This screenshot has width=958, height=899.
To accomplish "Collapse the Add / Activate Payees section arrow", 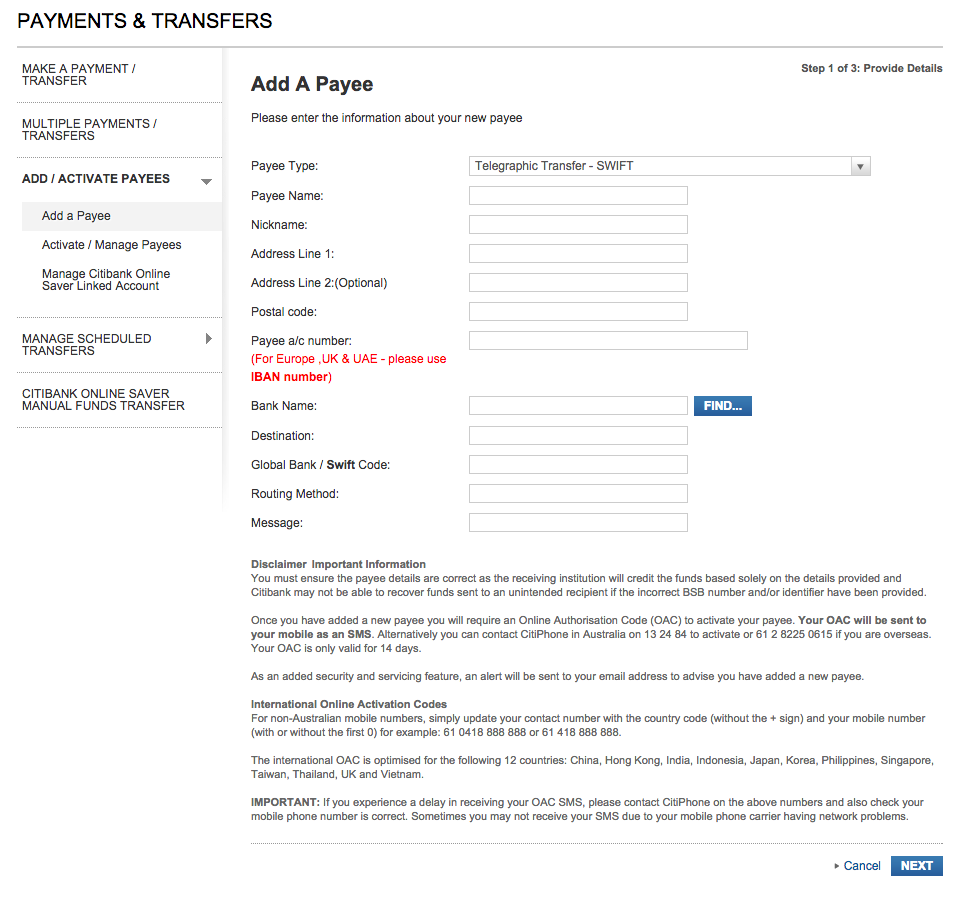I will [206, 181].
